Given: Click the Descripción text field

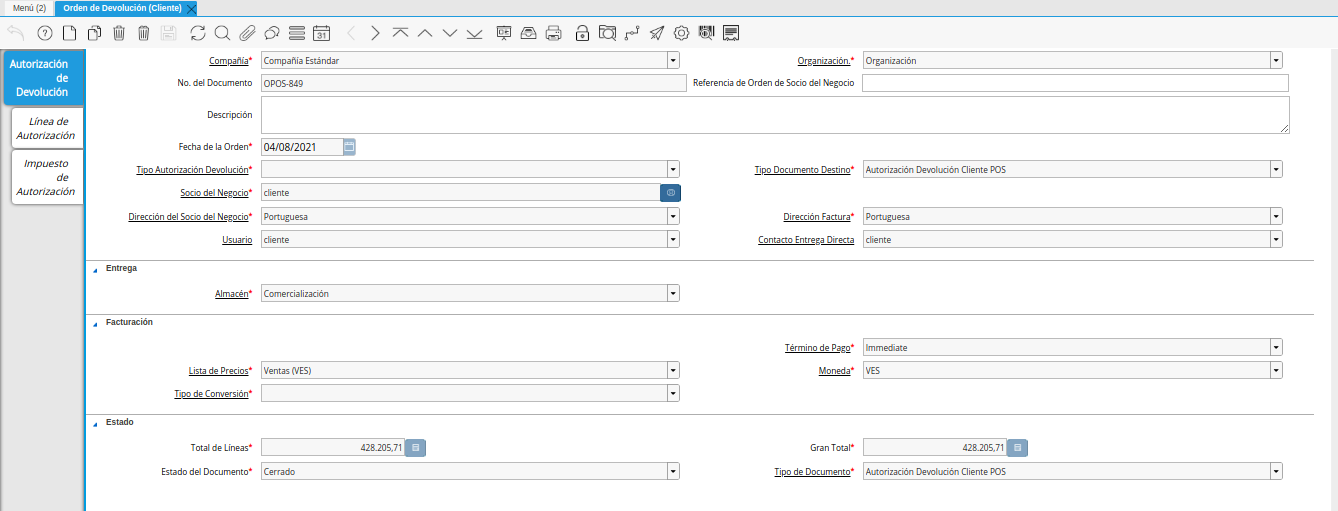Looking at the screenshot, I should pos(775,115).
